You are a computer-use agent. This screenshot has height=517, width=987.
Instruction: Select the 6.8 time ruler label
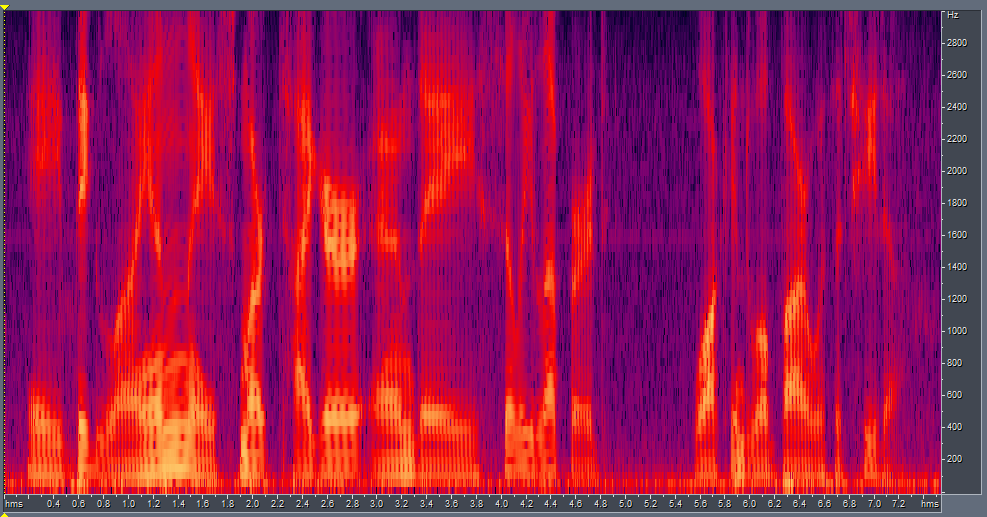[x=849, y=504]
